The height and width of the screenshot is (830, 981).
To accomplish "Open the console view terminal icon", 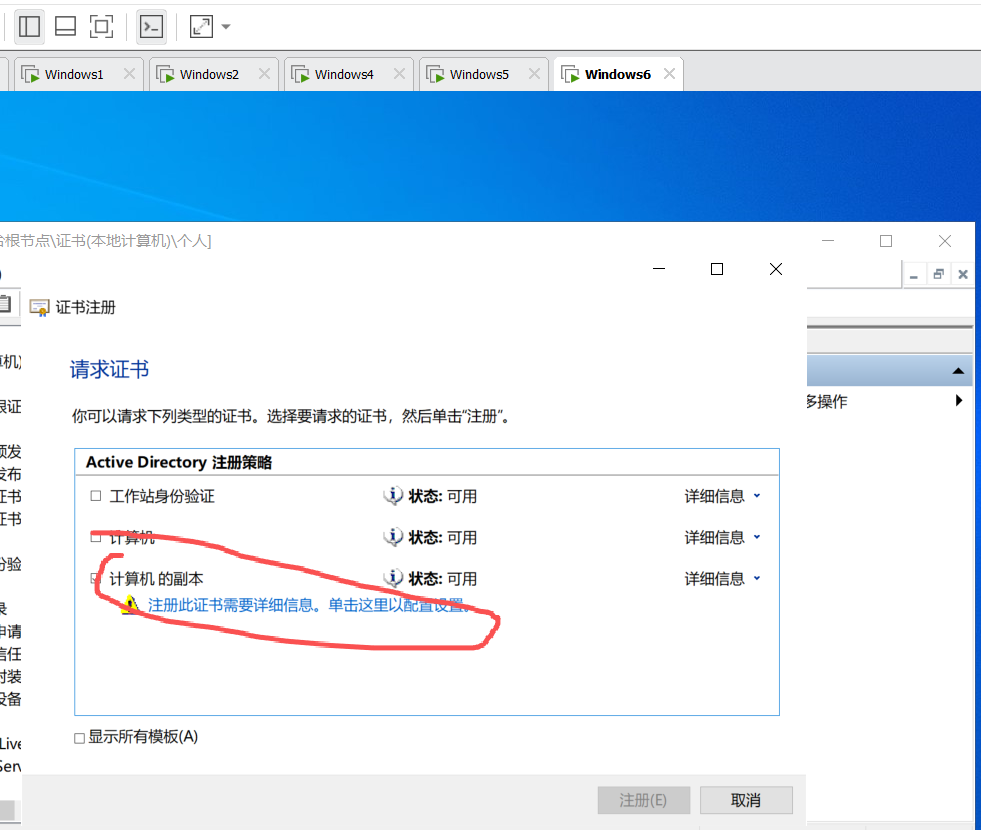I will click(x=151, y=26).
